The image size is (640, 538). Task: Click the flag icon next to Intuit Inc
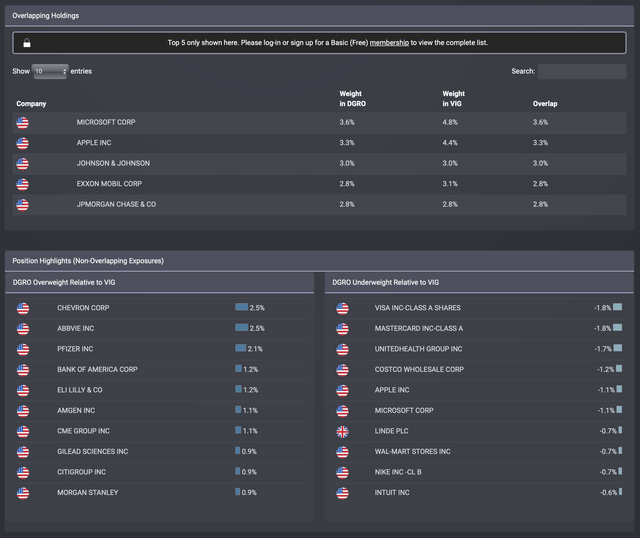[x=342, y=493]
